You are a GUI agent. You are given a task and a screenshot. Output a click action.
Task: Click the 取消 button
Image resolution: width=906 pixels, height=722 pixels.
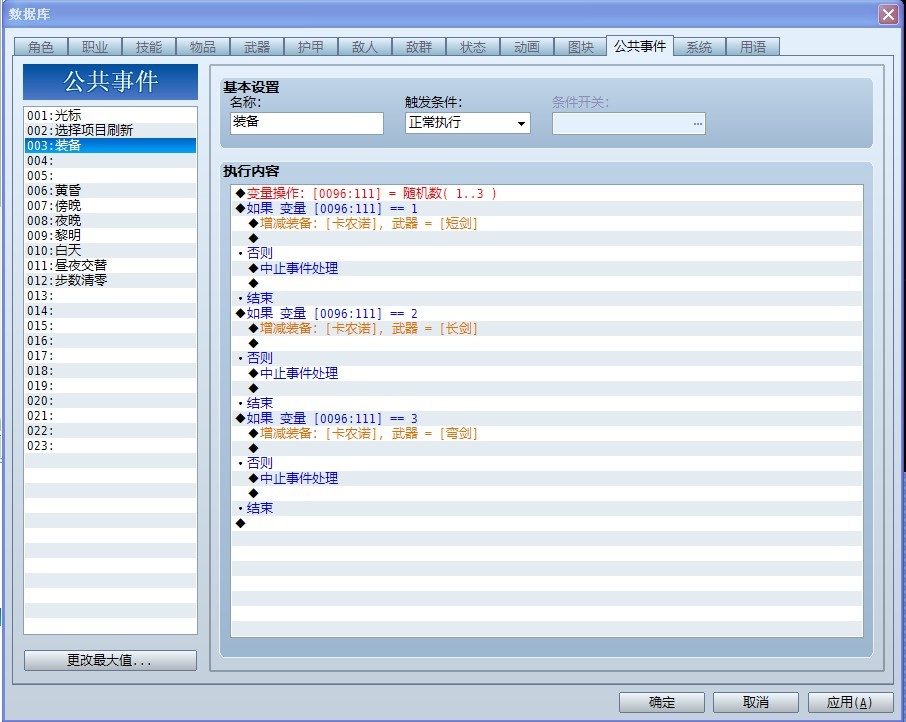tap(756, 702)
